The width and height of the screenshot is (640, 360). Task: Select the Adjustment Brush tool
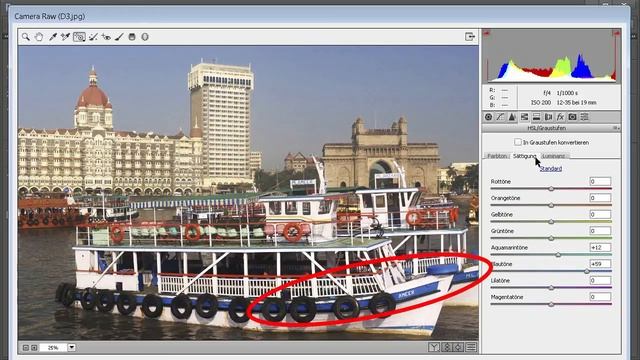[119, 37]
